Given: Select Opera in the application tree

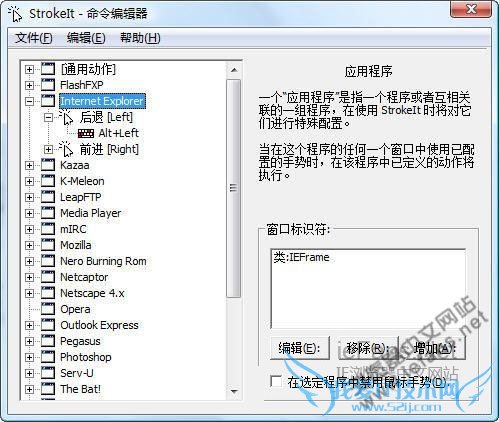Looking at the screenshot, I should click(x=75, y=309).
